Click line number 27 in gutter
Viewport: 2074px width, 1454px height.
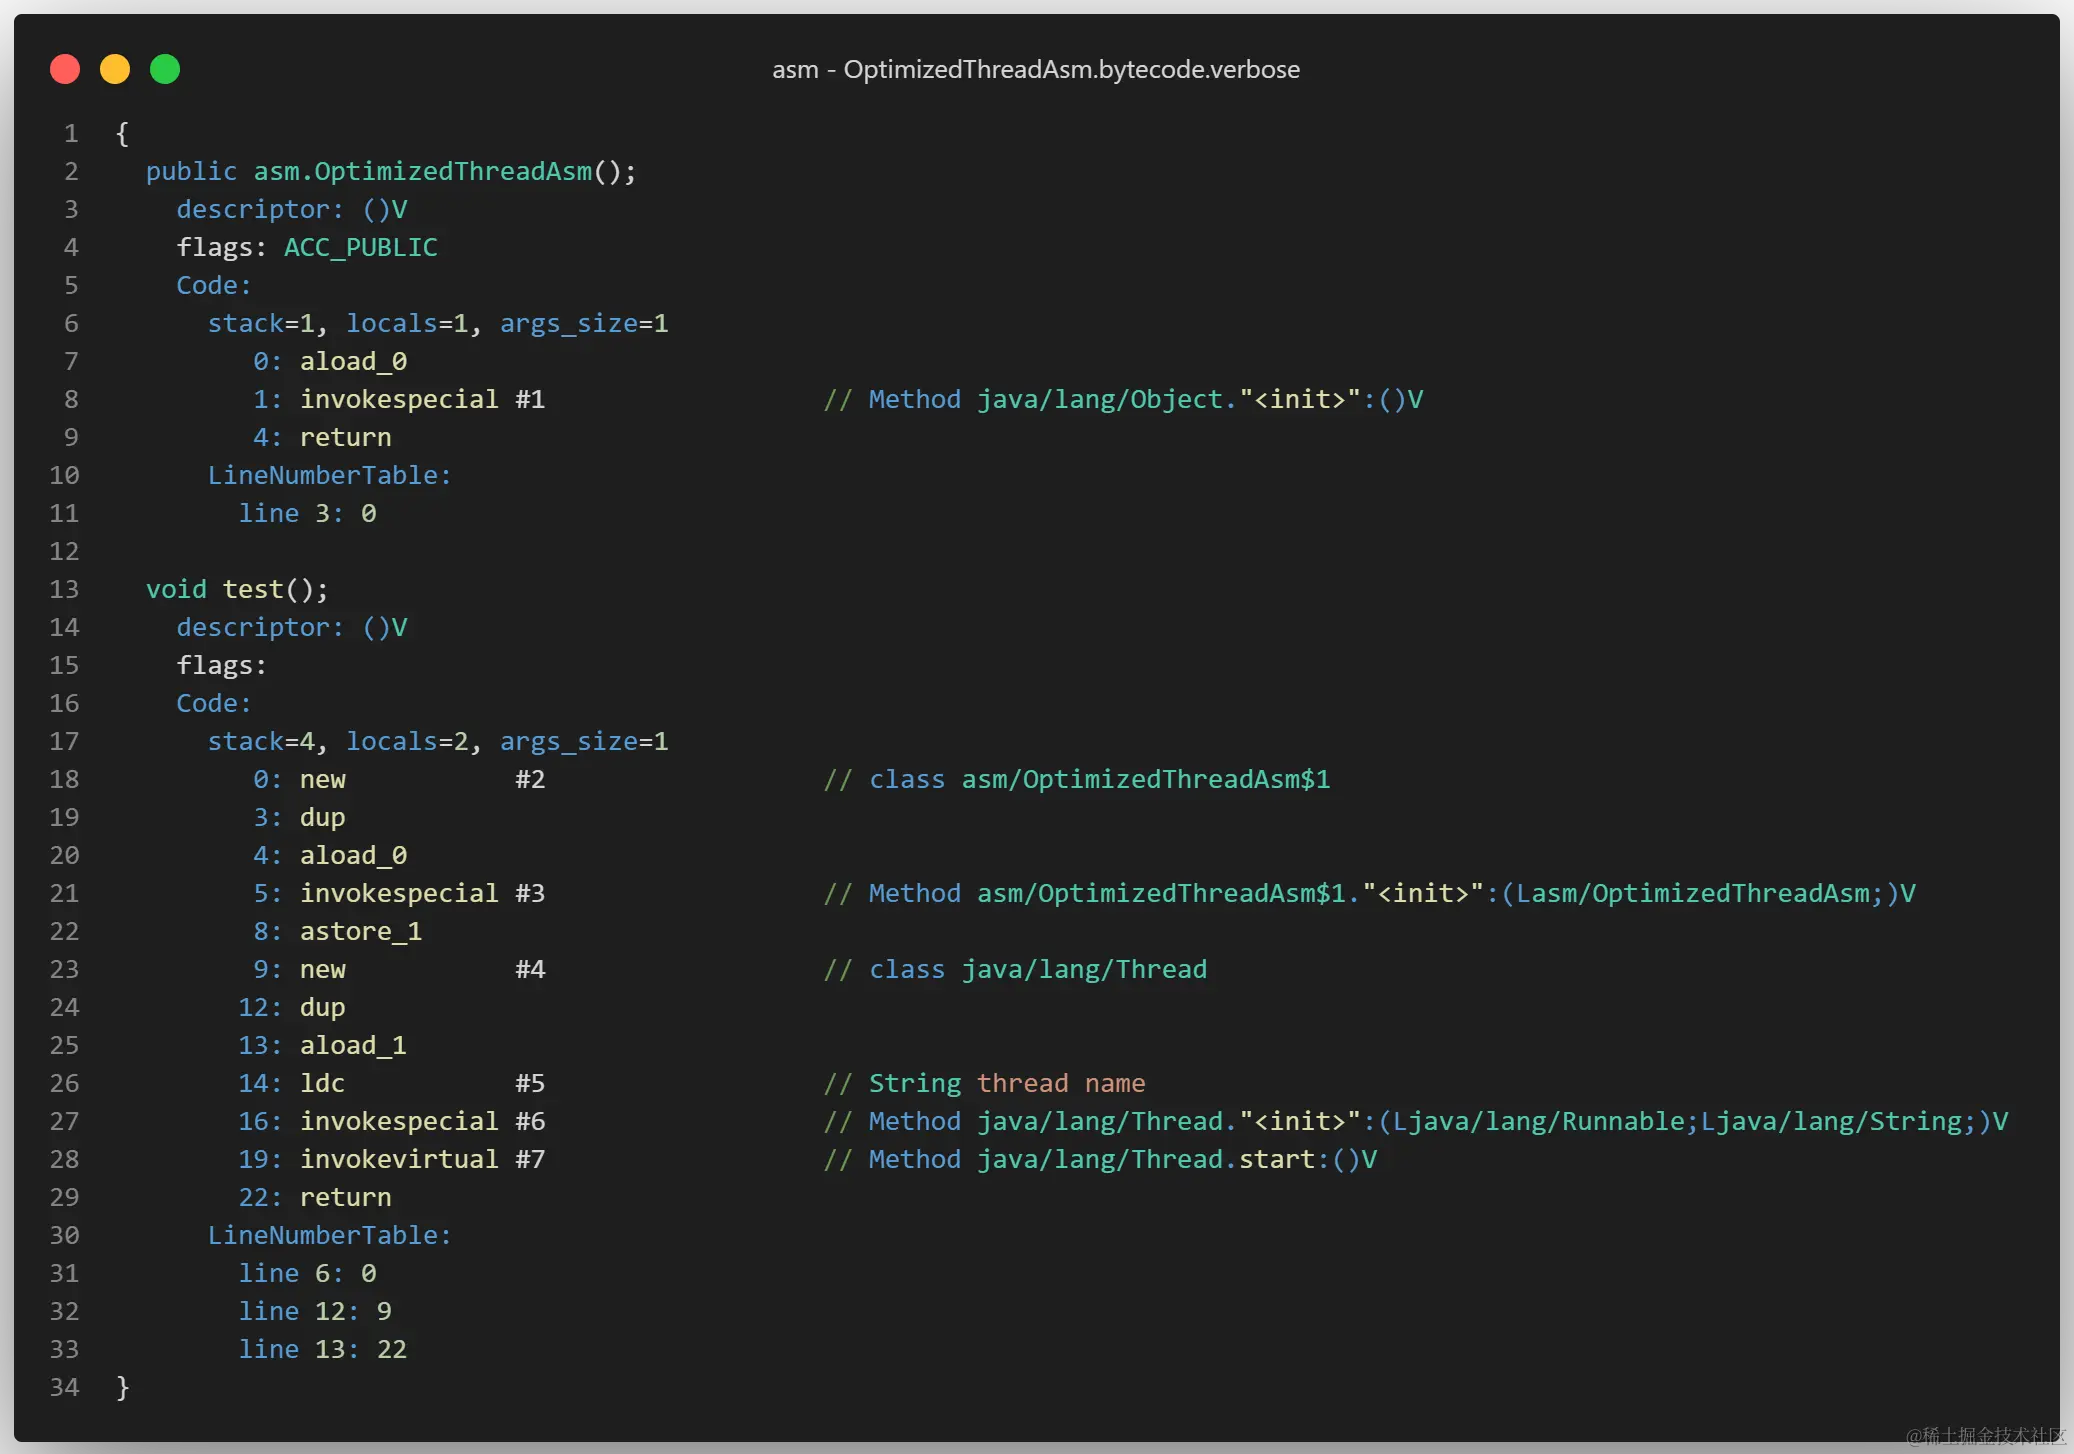tap(64, 1121)
